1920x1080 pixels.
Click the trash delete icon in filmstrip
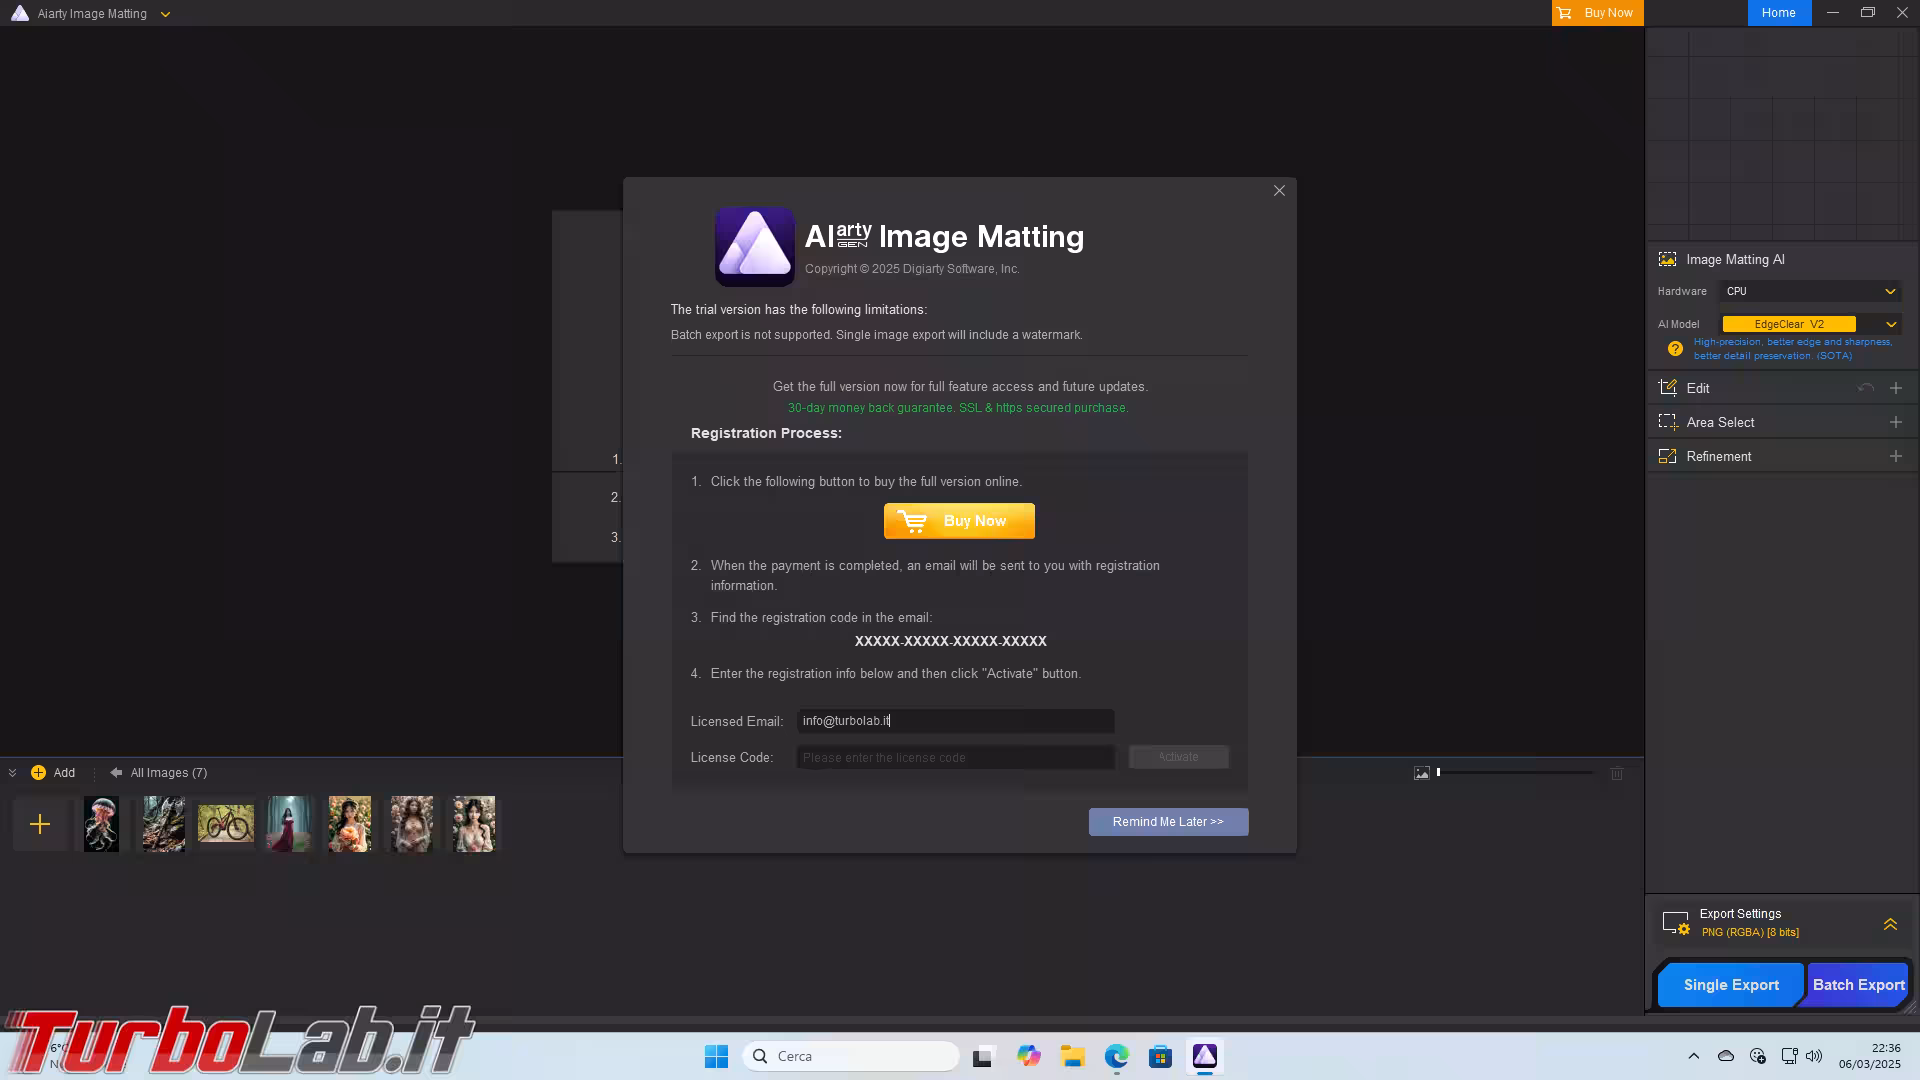tap(1617, 773)
